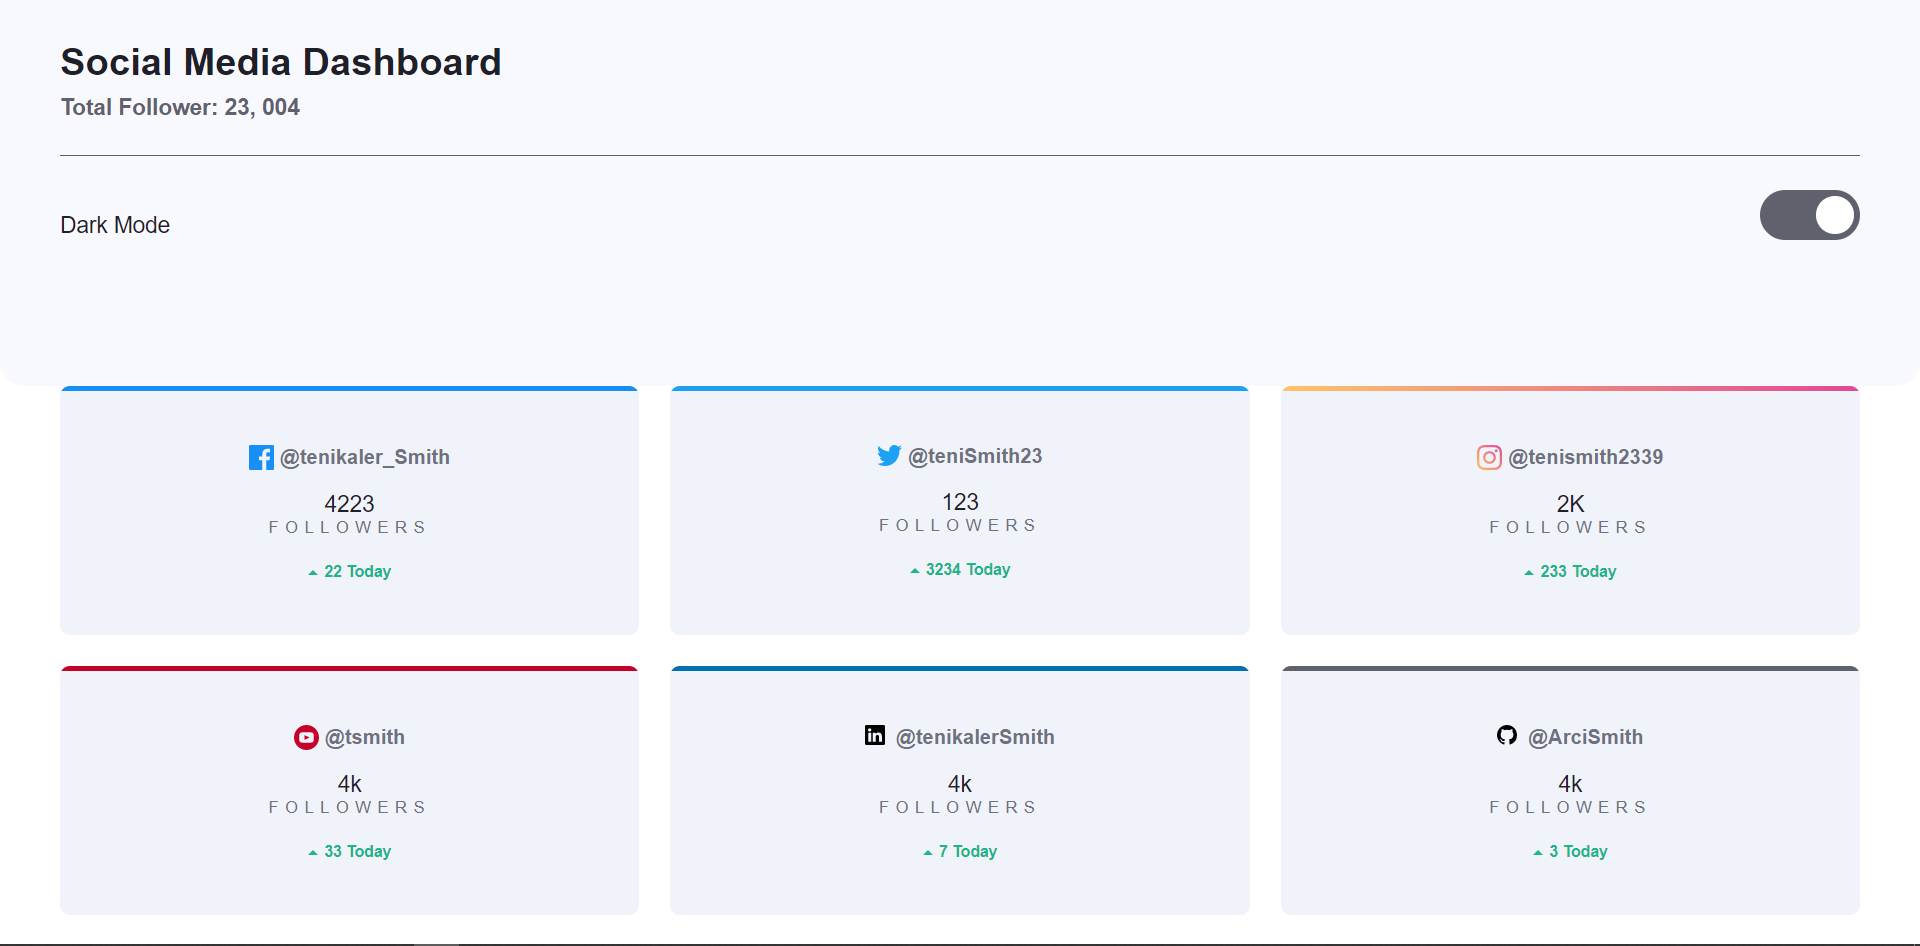Click the gradient bar atop the Instagram card
Image resolution: width=1920 pixels, height=946 pixels.
coord(1570,387)
